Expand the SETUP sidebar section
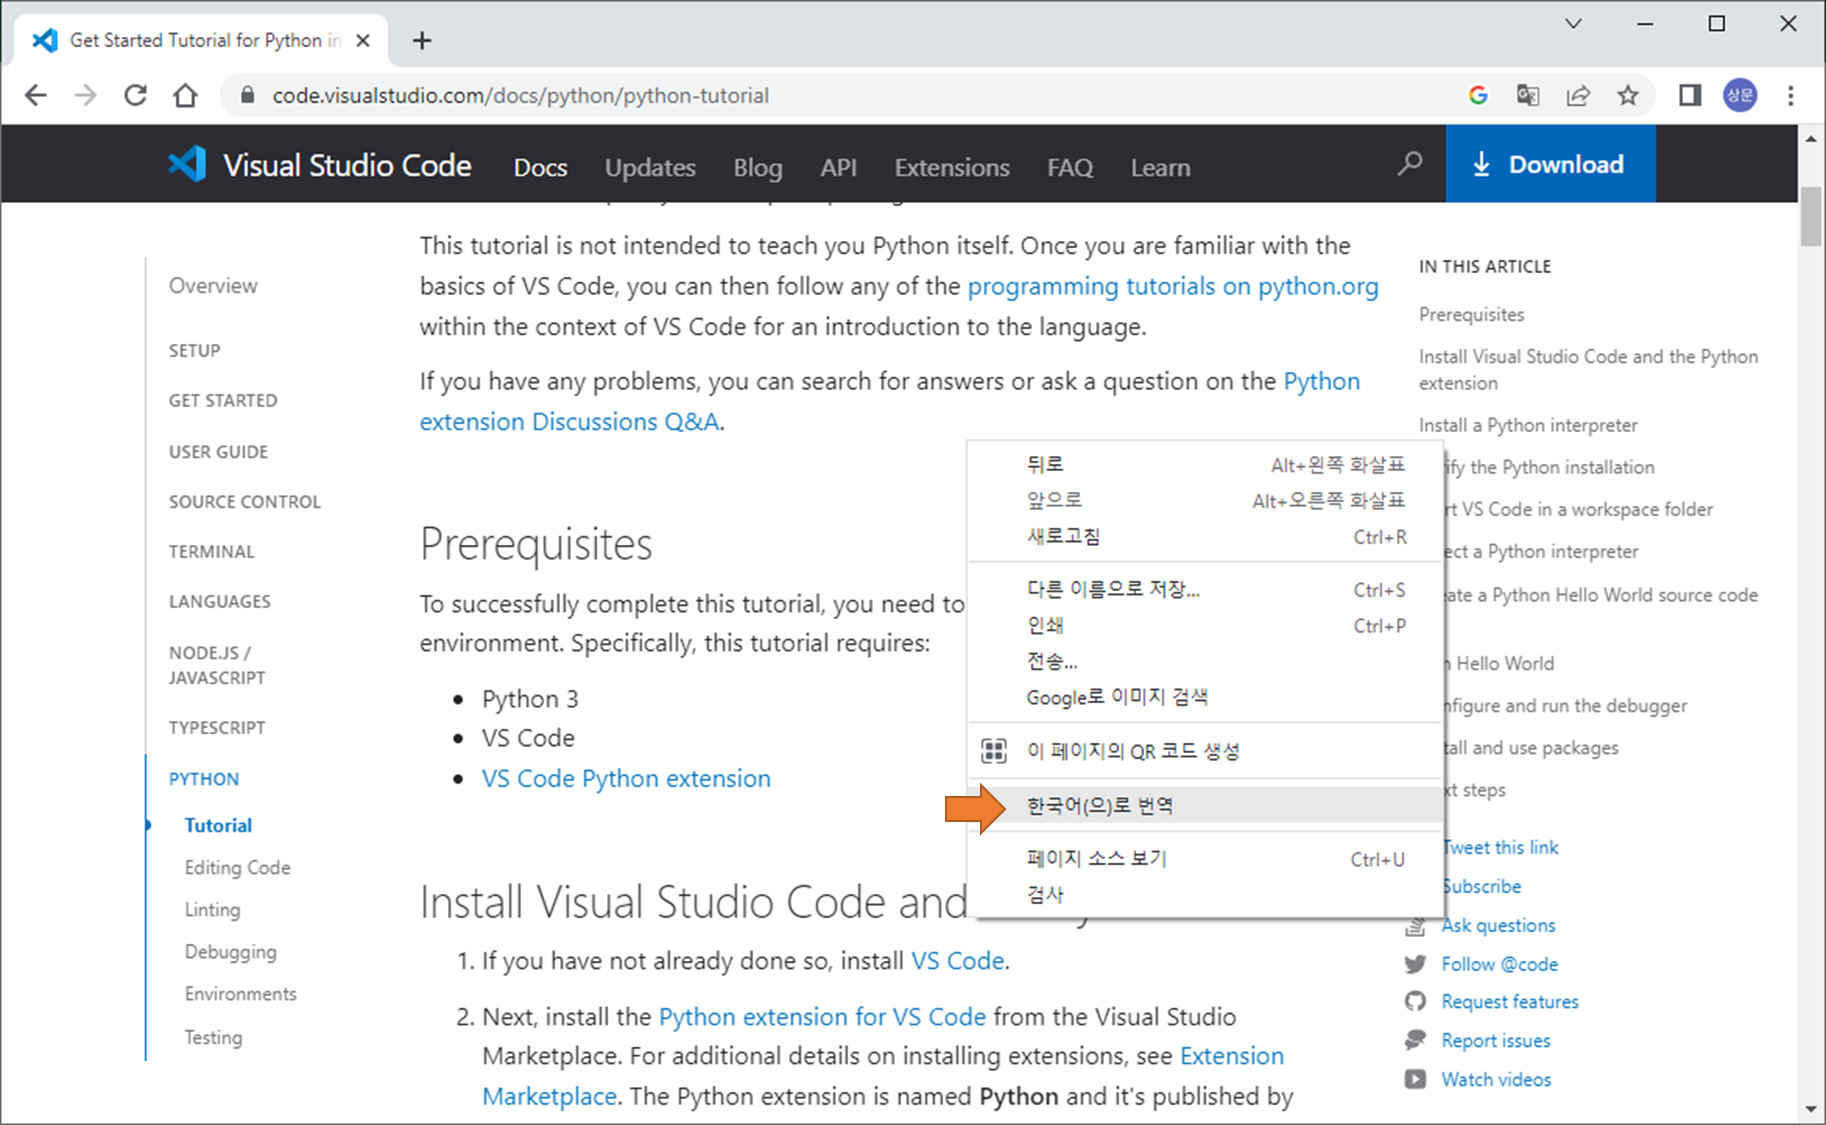 tap(194, 350)
